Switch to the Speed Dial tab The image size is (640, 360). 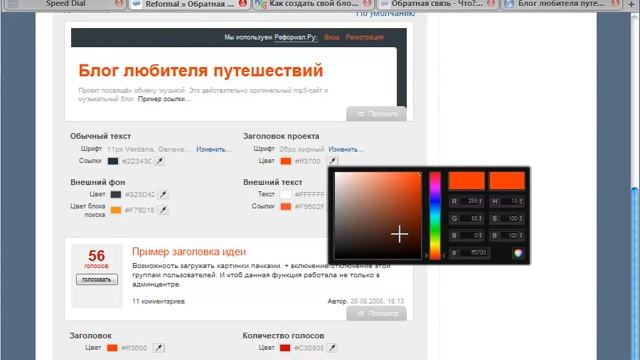point(65,4)
